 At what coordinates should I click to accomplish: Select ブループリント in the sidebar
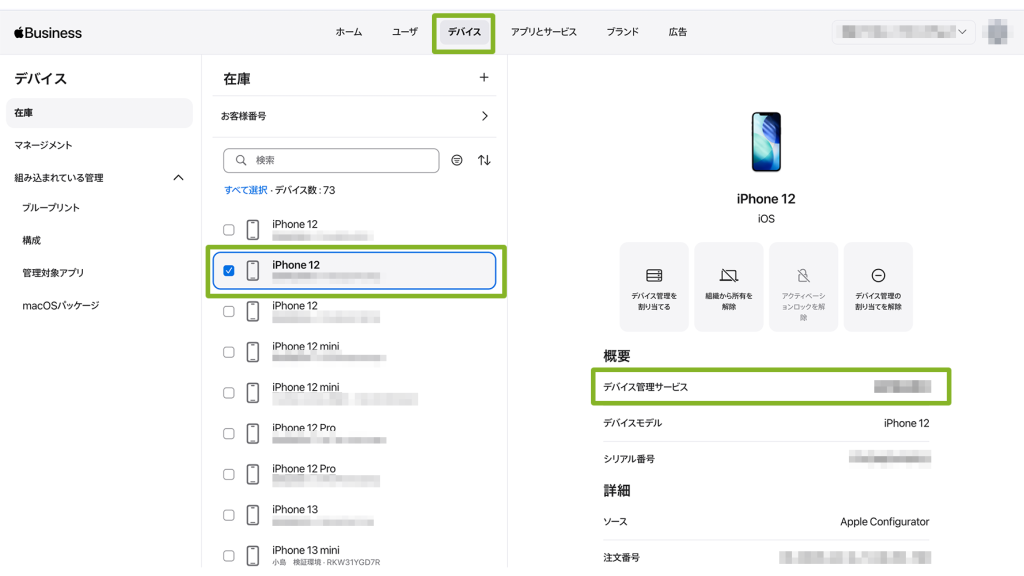tap(51, 208)
